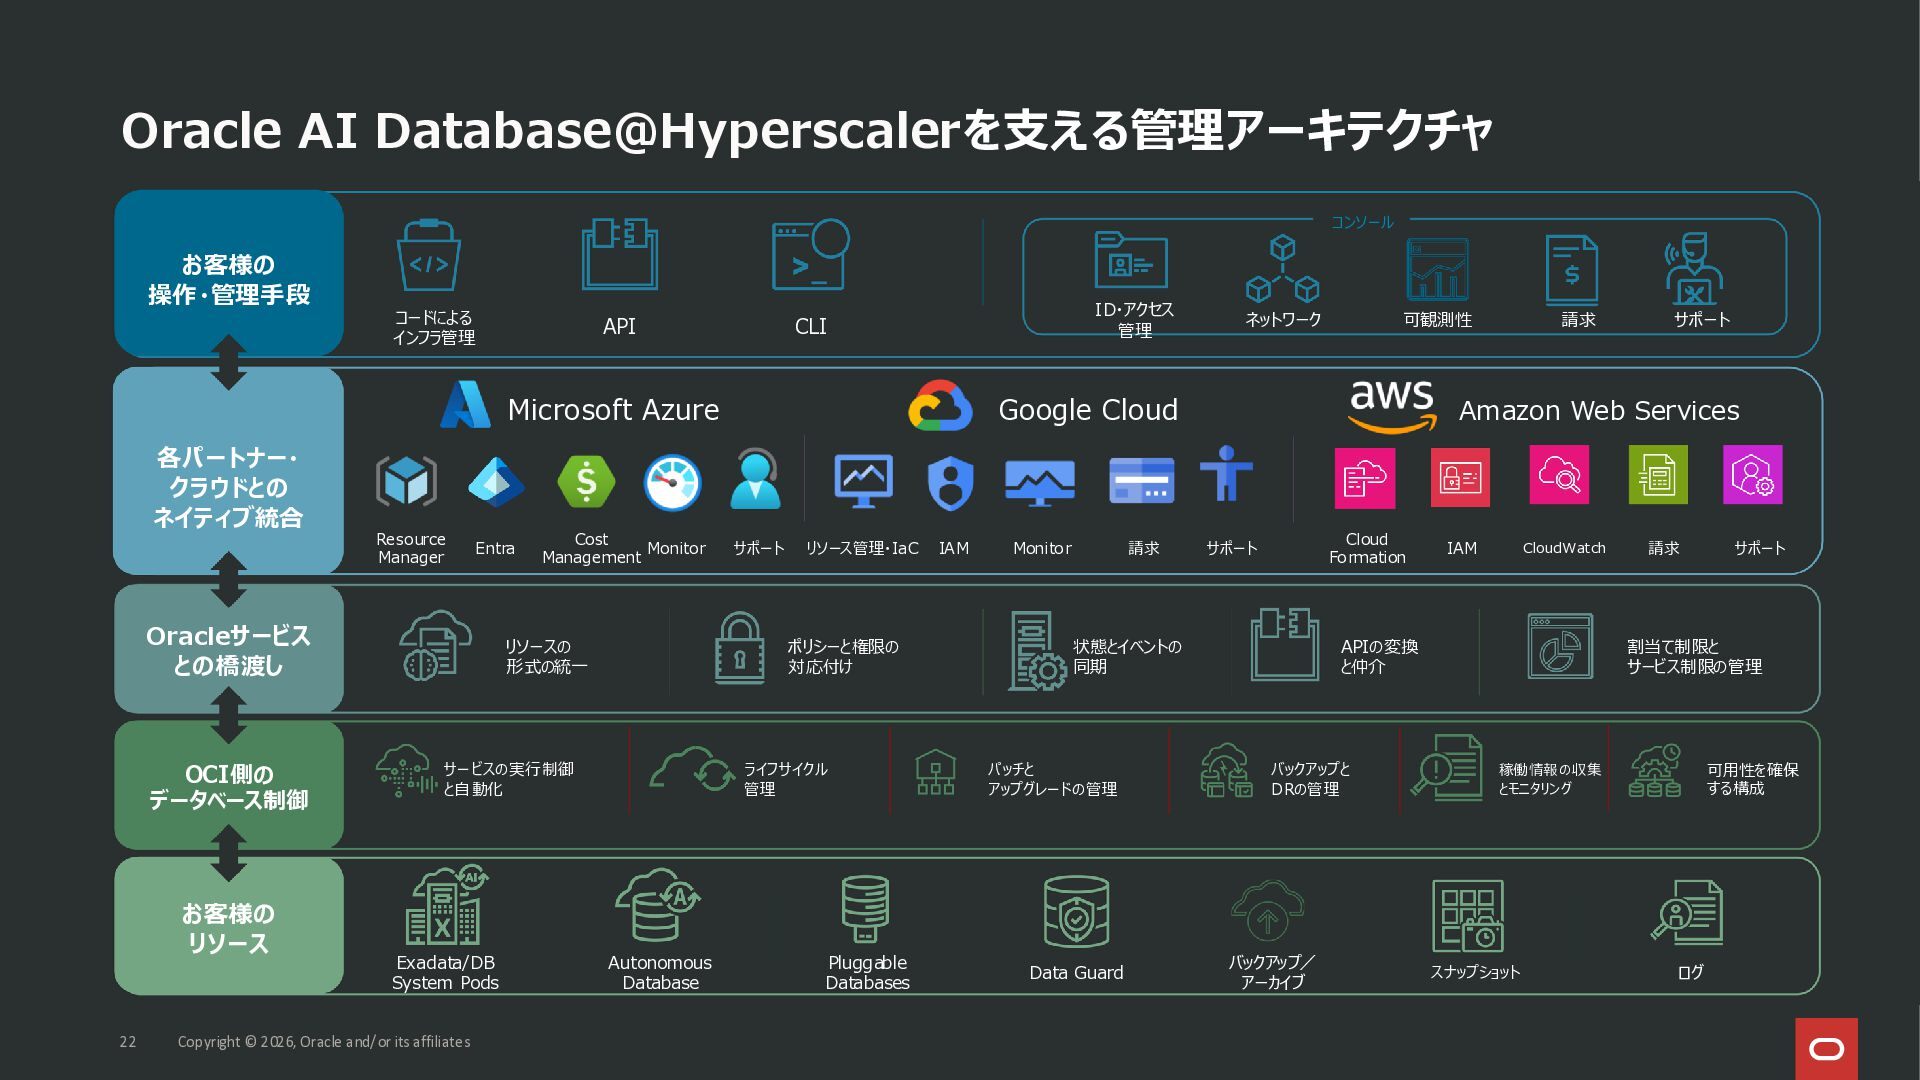Click the Pluggable Databases icon

pos(865,908)
